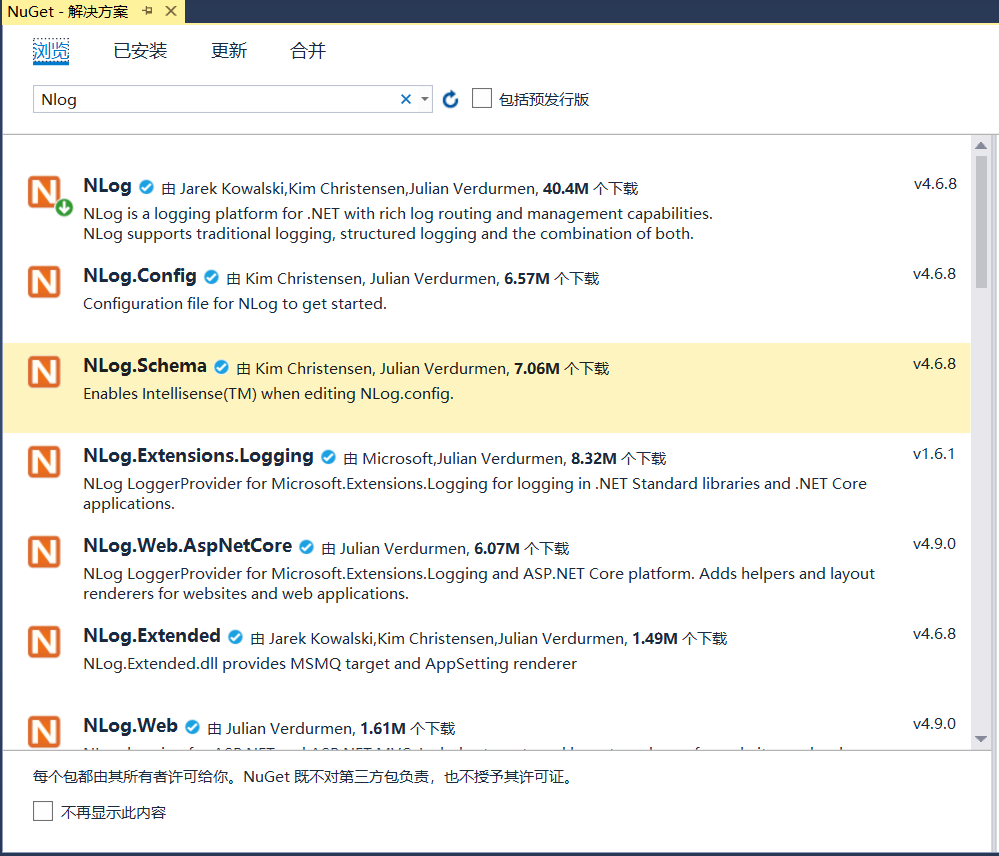Click verified badge next to NLog.Web

[x=193, y=726]
